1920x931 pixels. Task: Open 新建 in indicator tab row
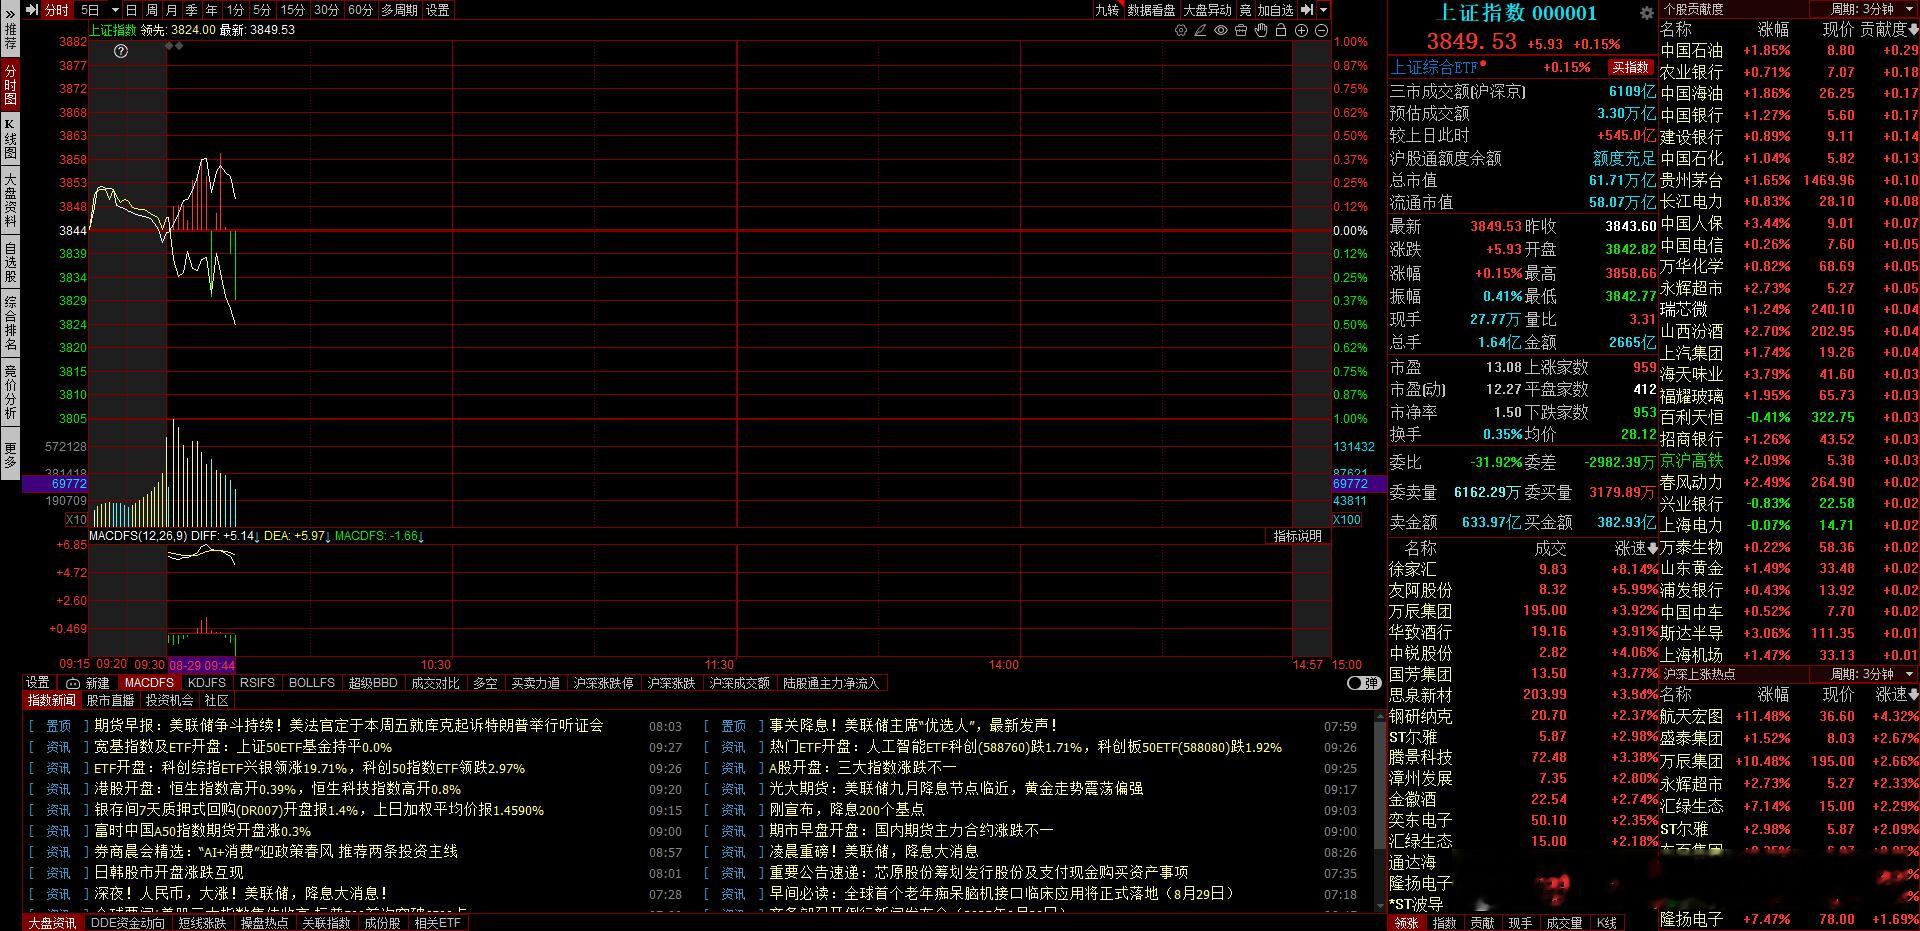pos(97,683)
